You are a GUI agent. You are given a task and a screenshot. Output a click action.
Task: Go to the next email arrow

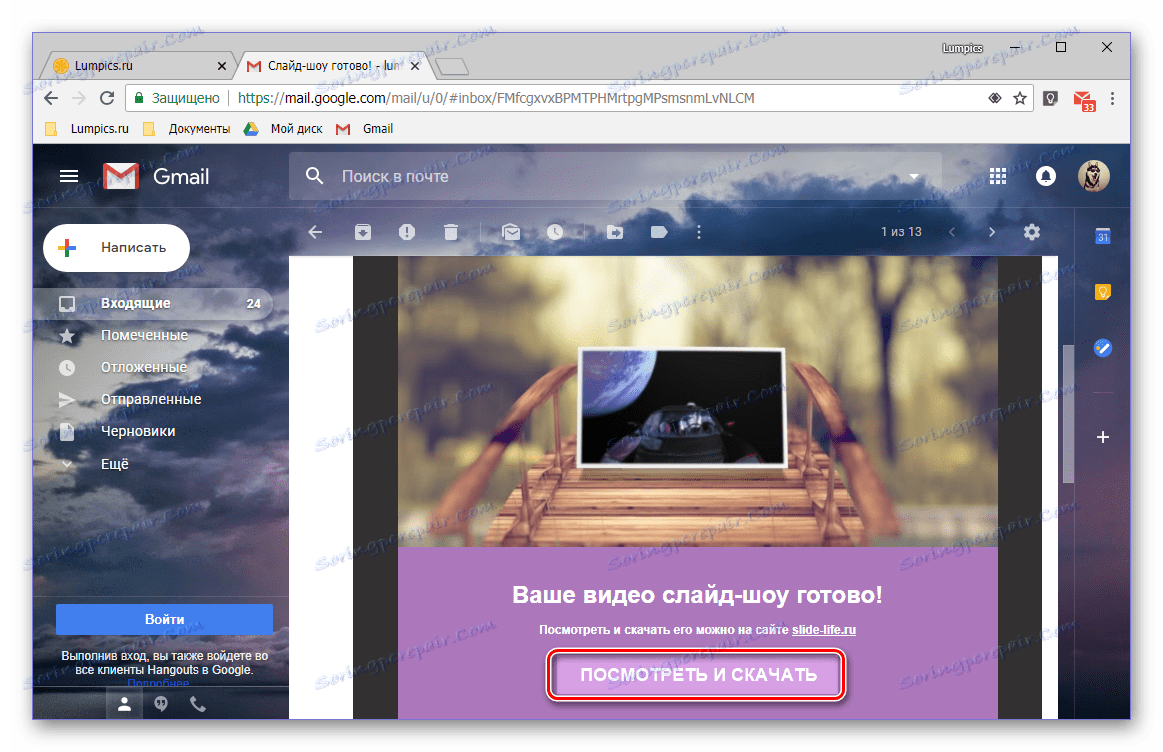[992, 232]
